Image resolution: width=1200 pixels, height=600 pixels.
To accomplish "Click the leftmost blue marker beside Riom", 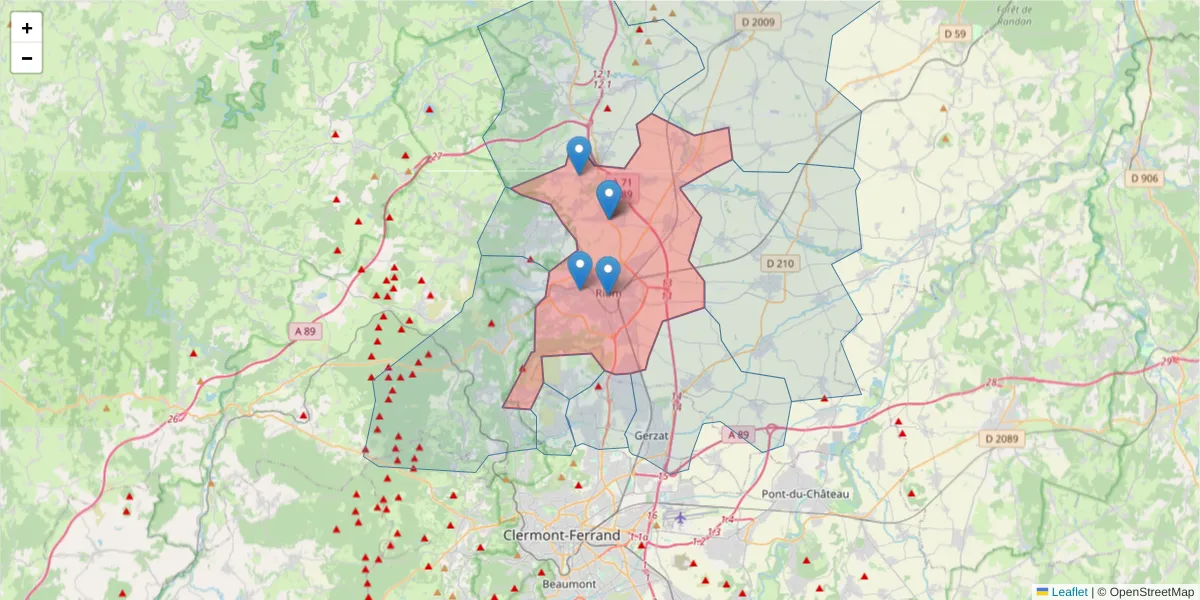I will [580, 266].
